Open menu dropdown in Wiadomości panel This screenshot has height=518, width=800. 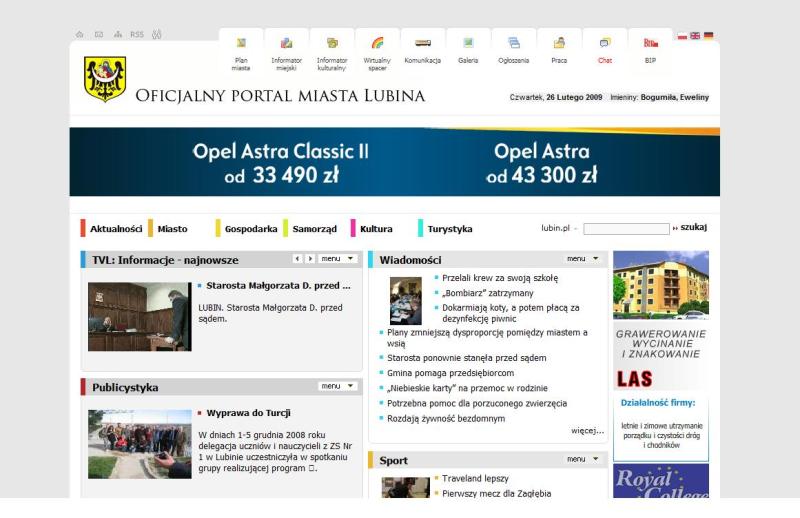[x=583, y=259]
